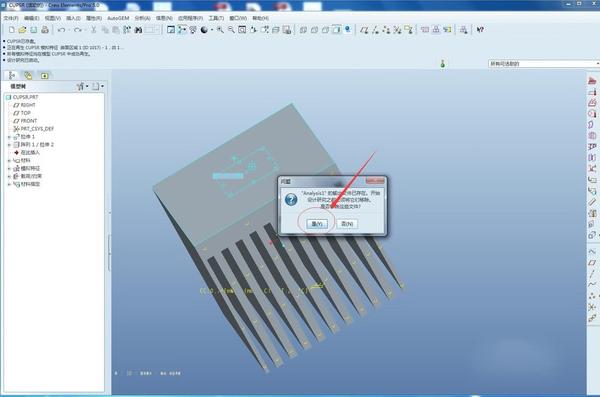Select Wireframe display style
Image resolution: width=600 pixels, height=397 pixels.
[x=303, y=29]
